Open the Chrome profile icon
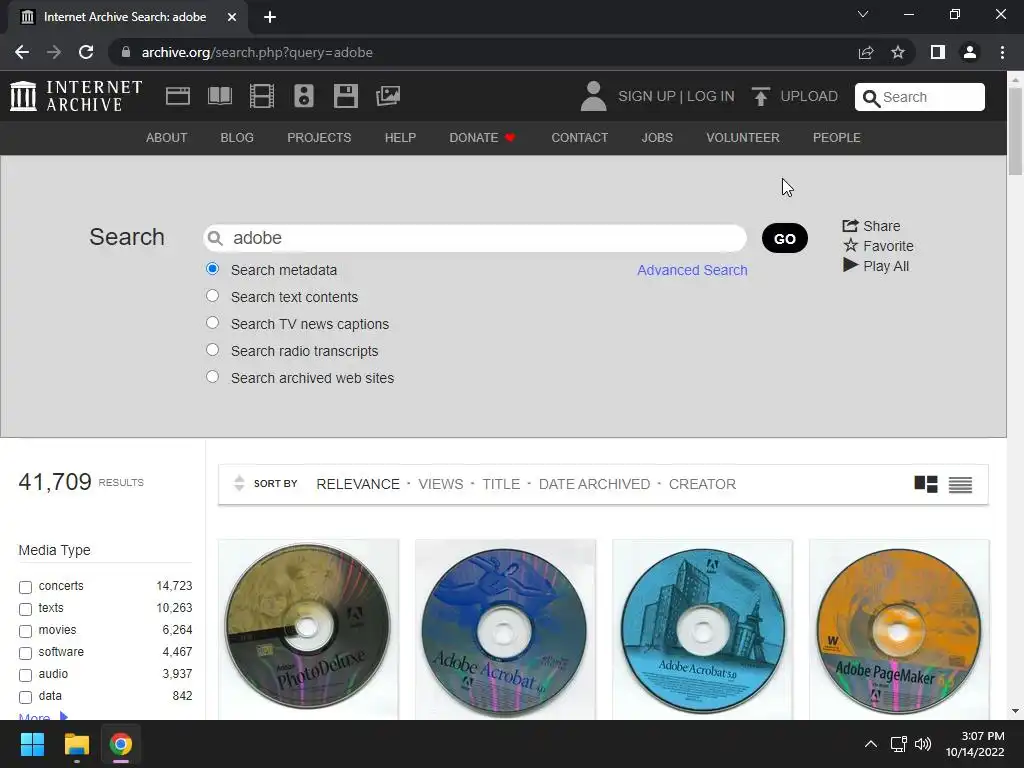The image size is (1024, 768). 970,52
